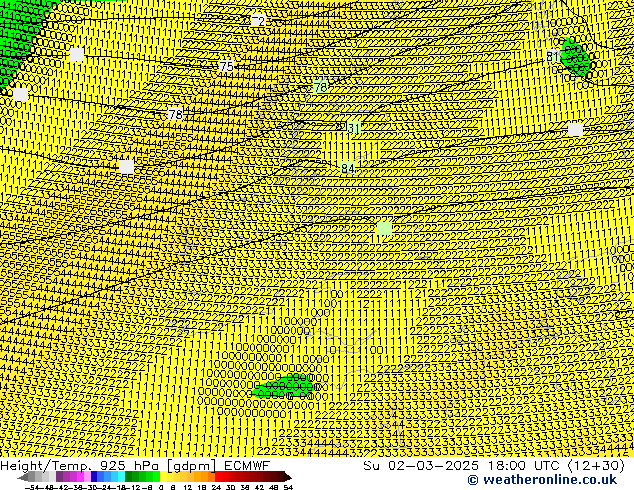Click the bright green legend swatch left of yellow
634x490 pixels.
click(156, 477)
